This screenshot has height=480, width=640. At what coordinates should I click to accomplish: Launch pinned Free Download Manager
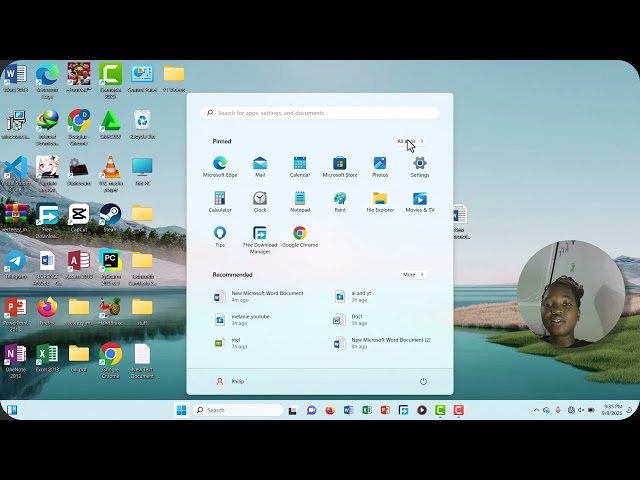point(260,240)
